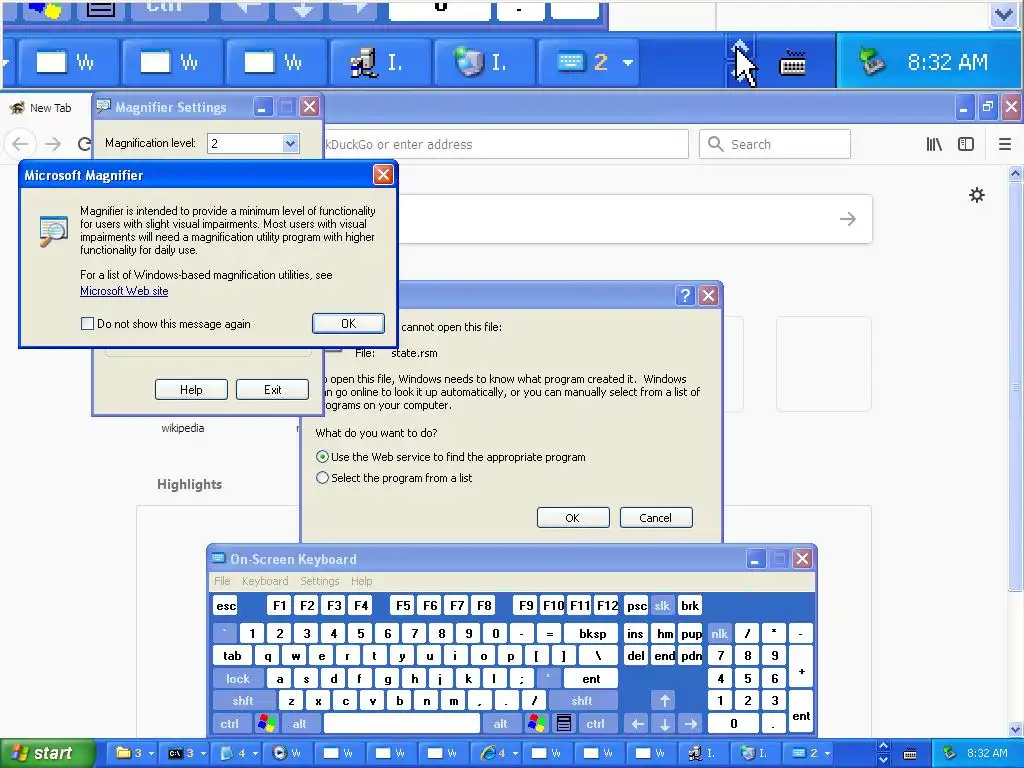Open the File menu in On-Screen Keyboard
This screenshot has height=768, width=1024.
tap(222, 581)
